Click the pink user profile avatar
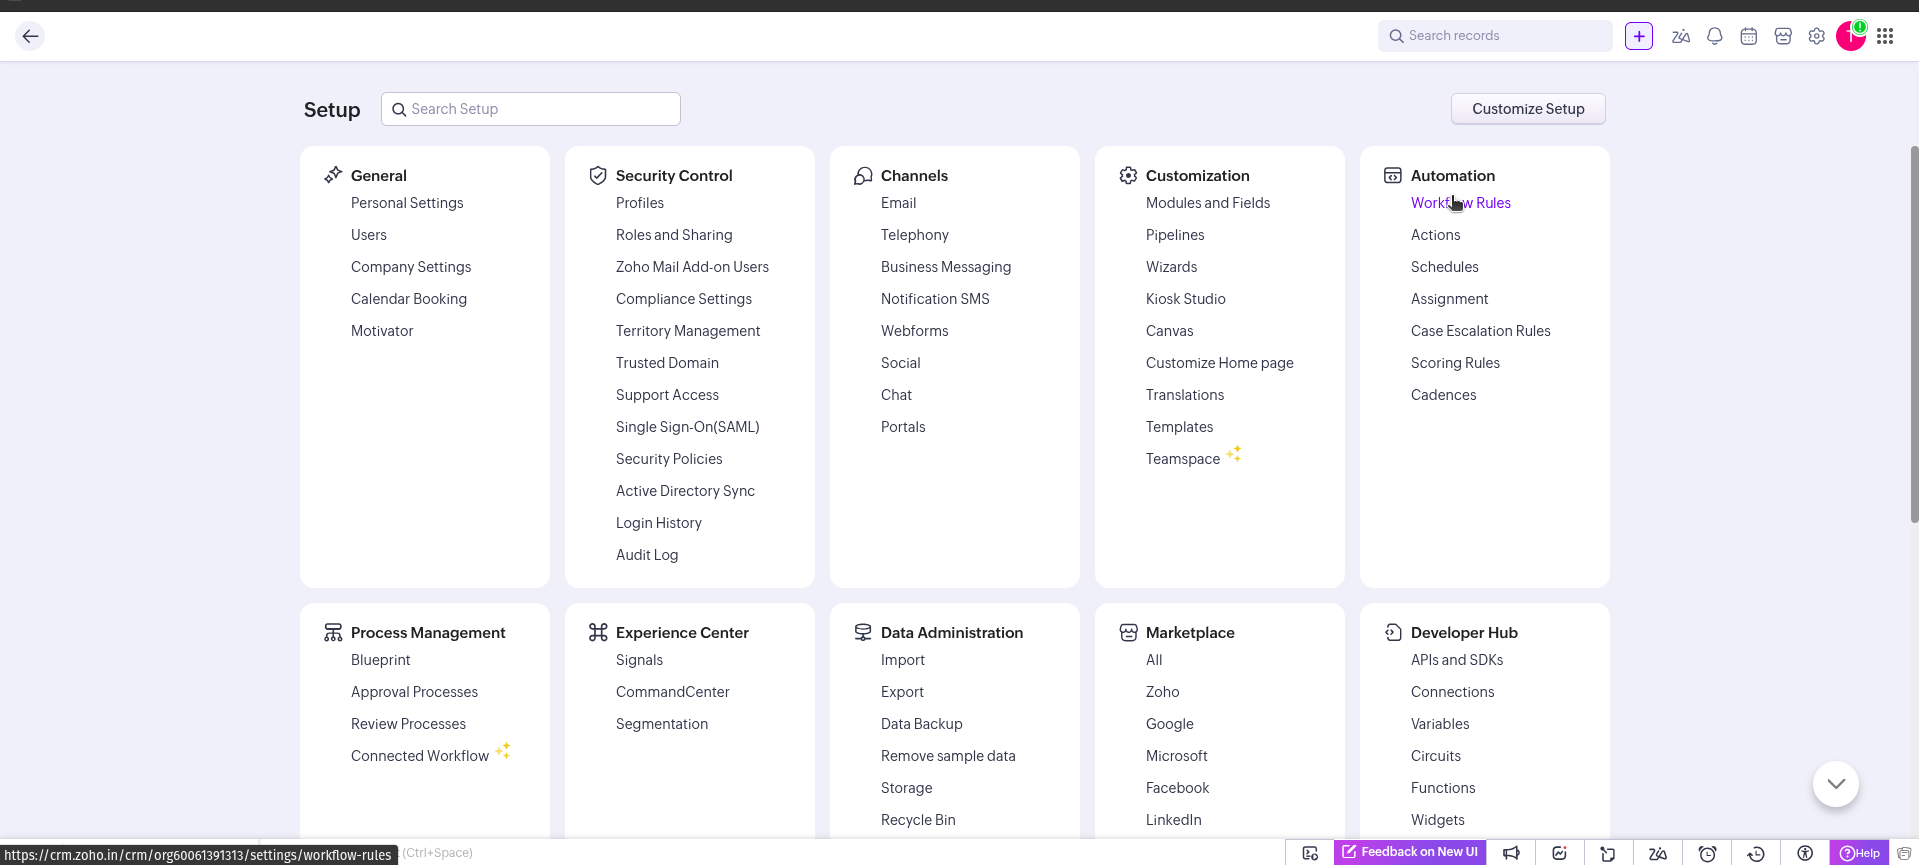1919x865 pixels. click(1850, 37)
